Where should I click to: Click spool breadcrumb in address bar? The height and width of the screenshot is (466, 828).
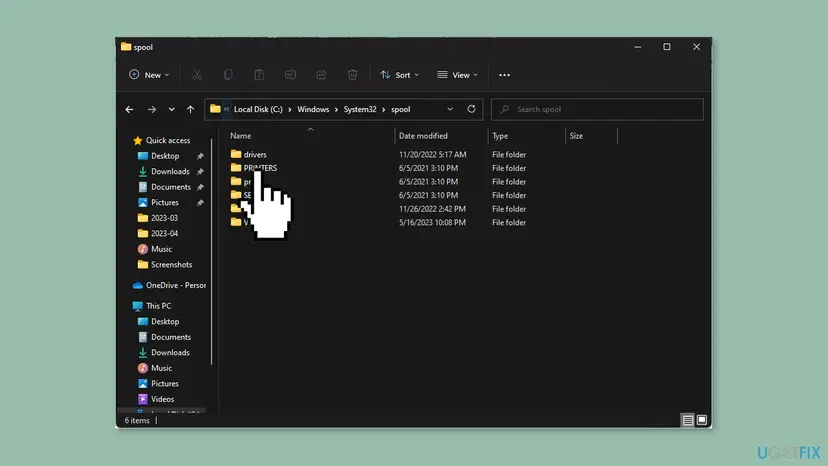pyautogui.click(x=401, y=109)
